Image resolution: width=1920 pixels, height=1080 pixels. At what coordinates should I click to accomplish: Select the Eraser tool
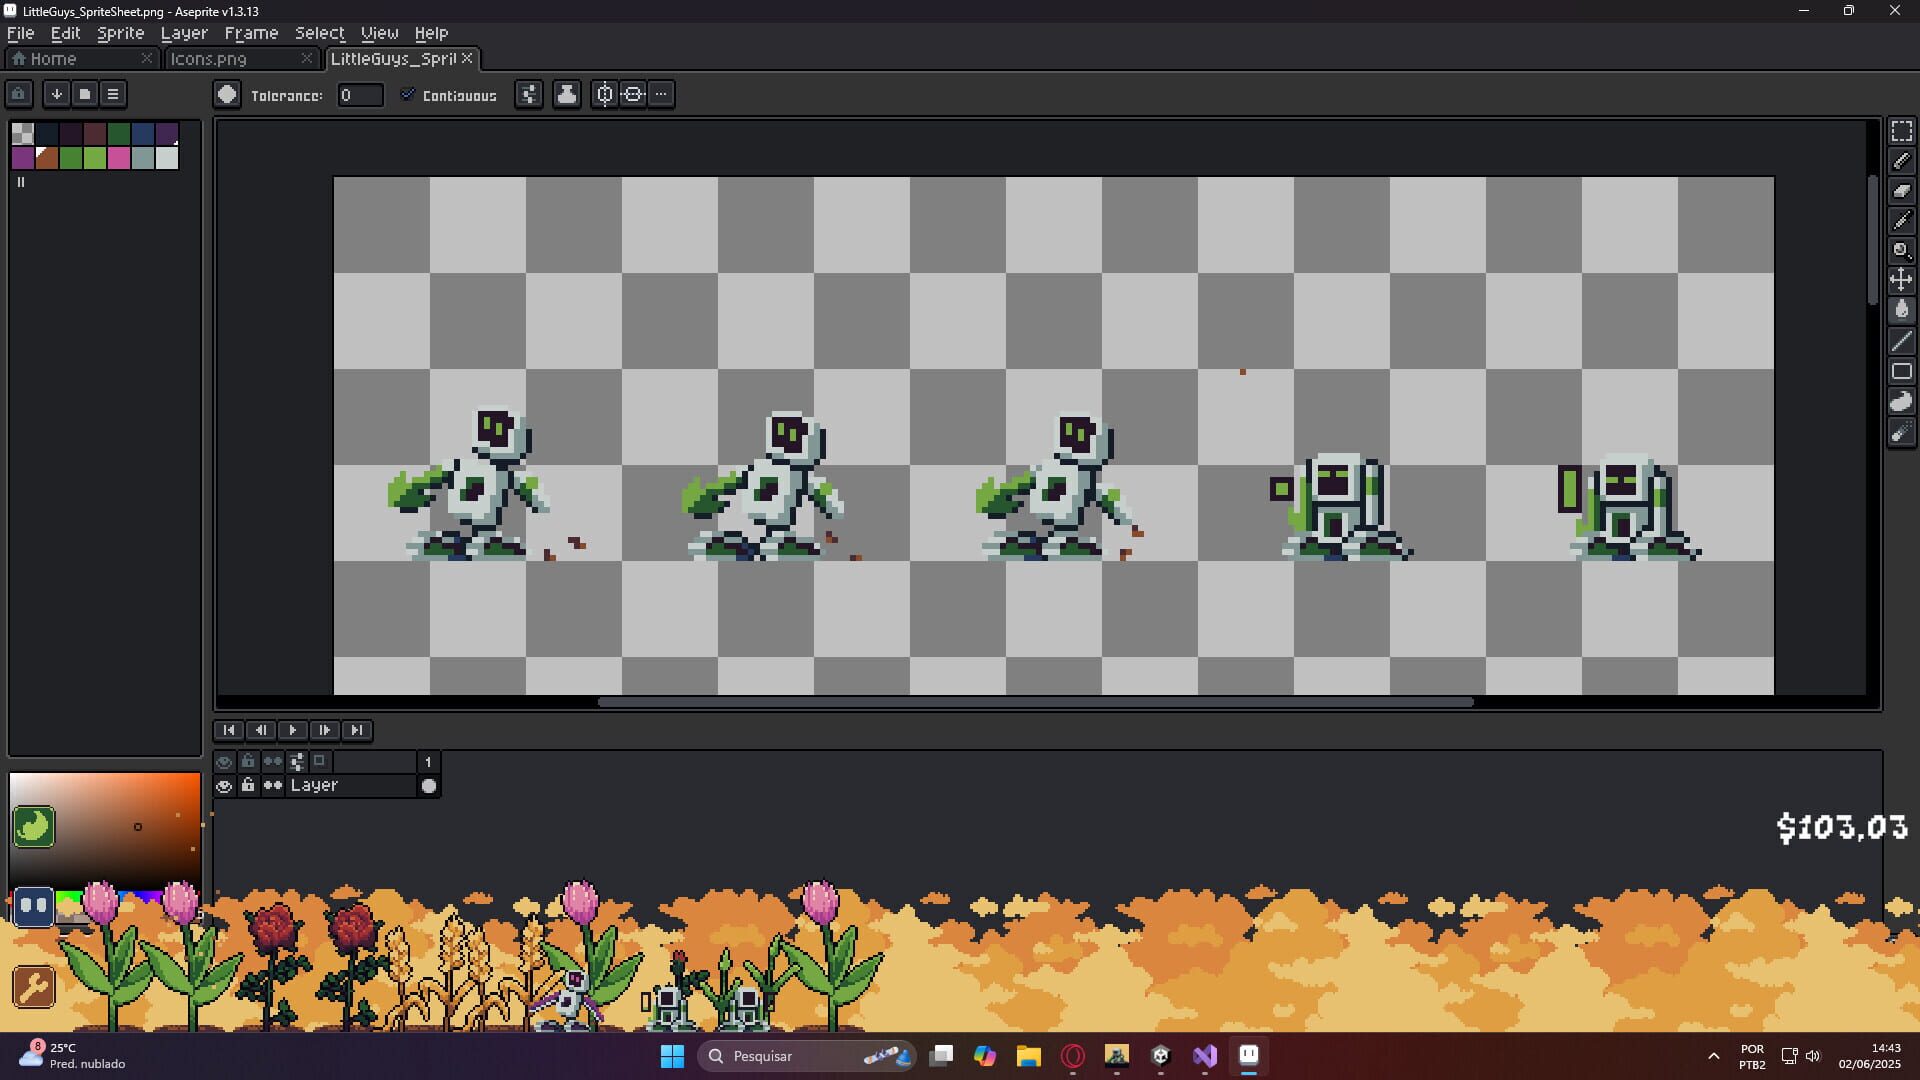click(1901, 191)
